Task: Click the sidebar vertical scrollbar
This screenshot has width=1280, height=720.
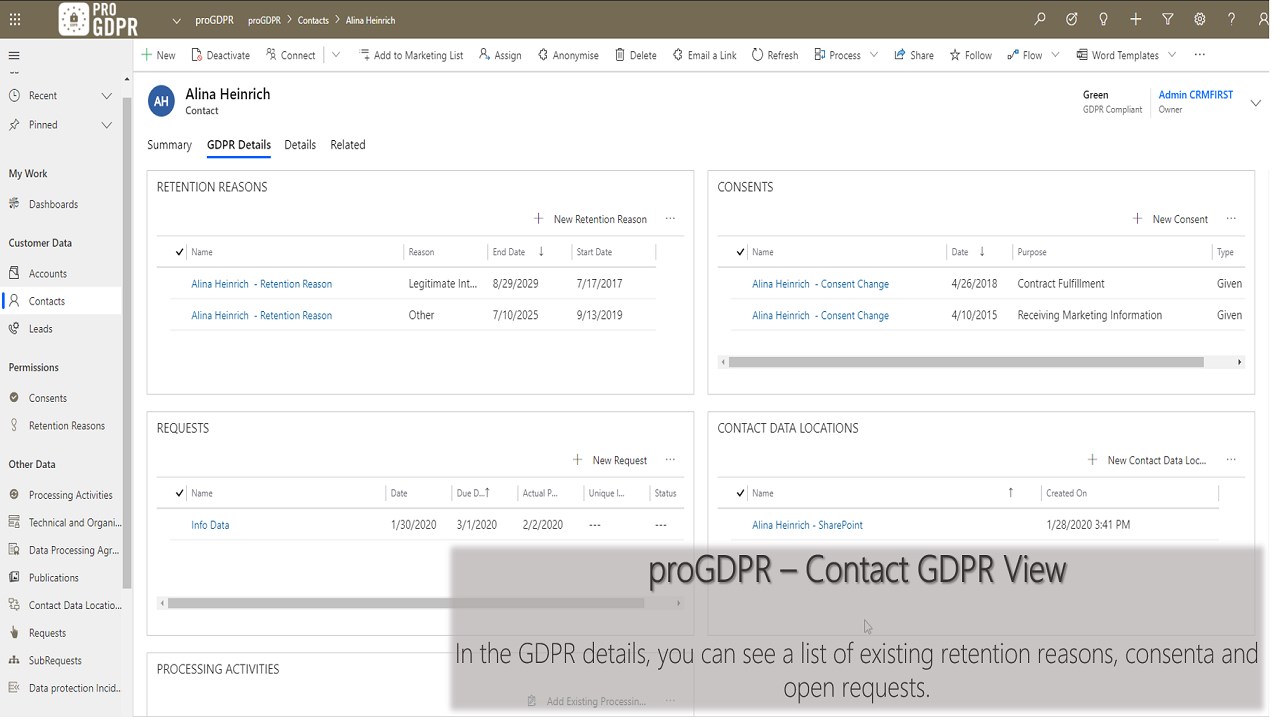Action: pyautogui.click(x=127, y=343)
